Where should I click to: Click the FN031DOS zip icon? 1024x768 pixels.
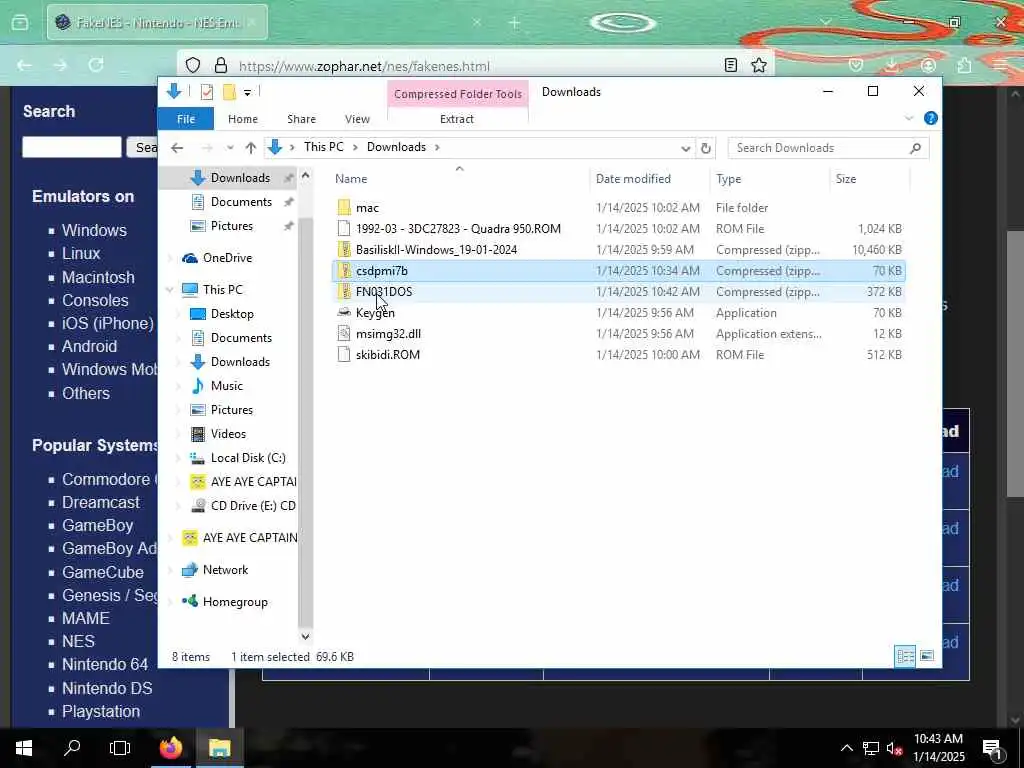click(x=344, y=291)
